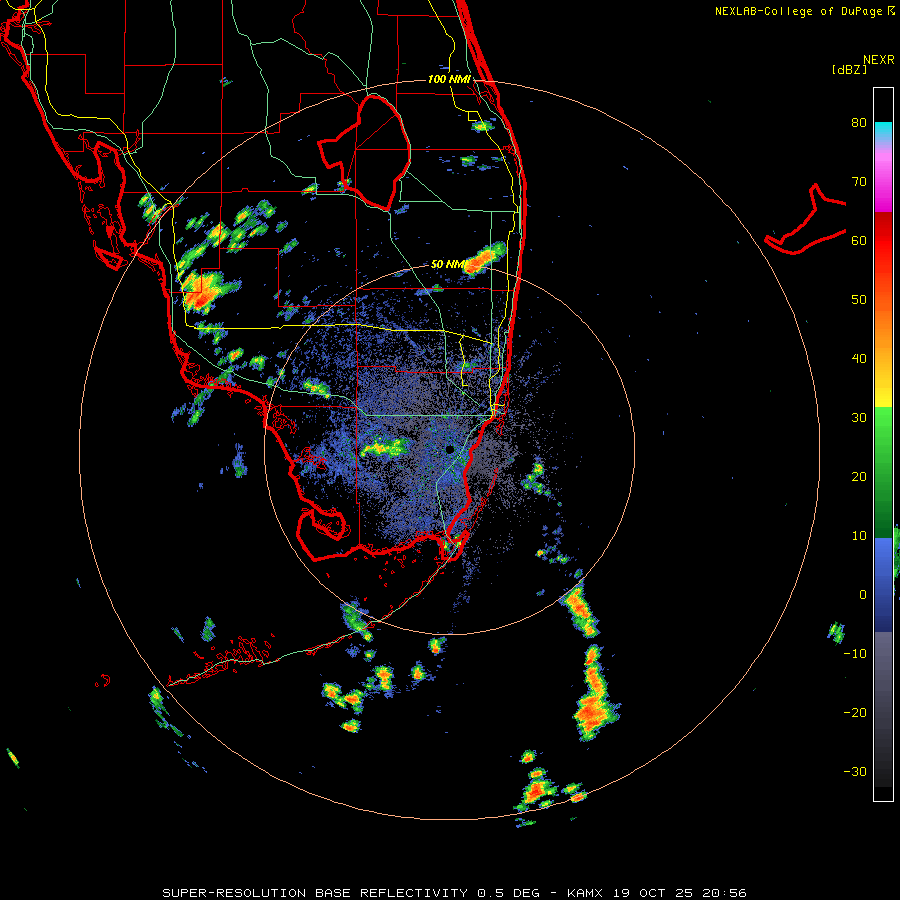Click the 10 dBZ scale value

[x=859, y=536]
